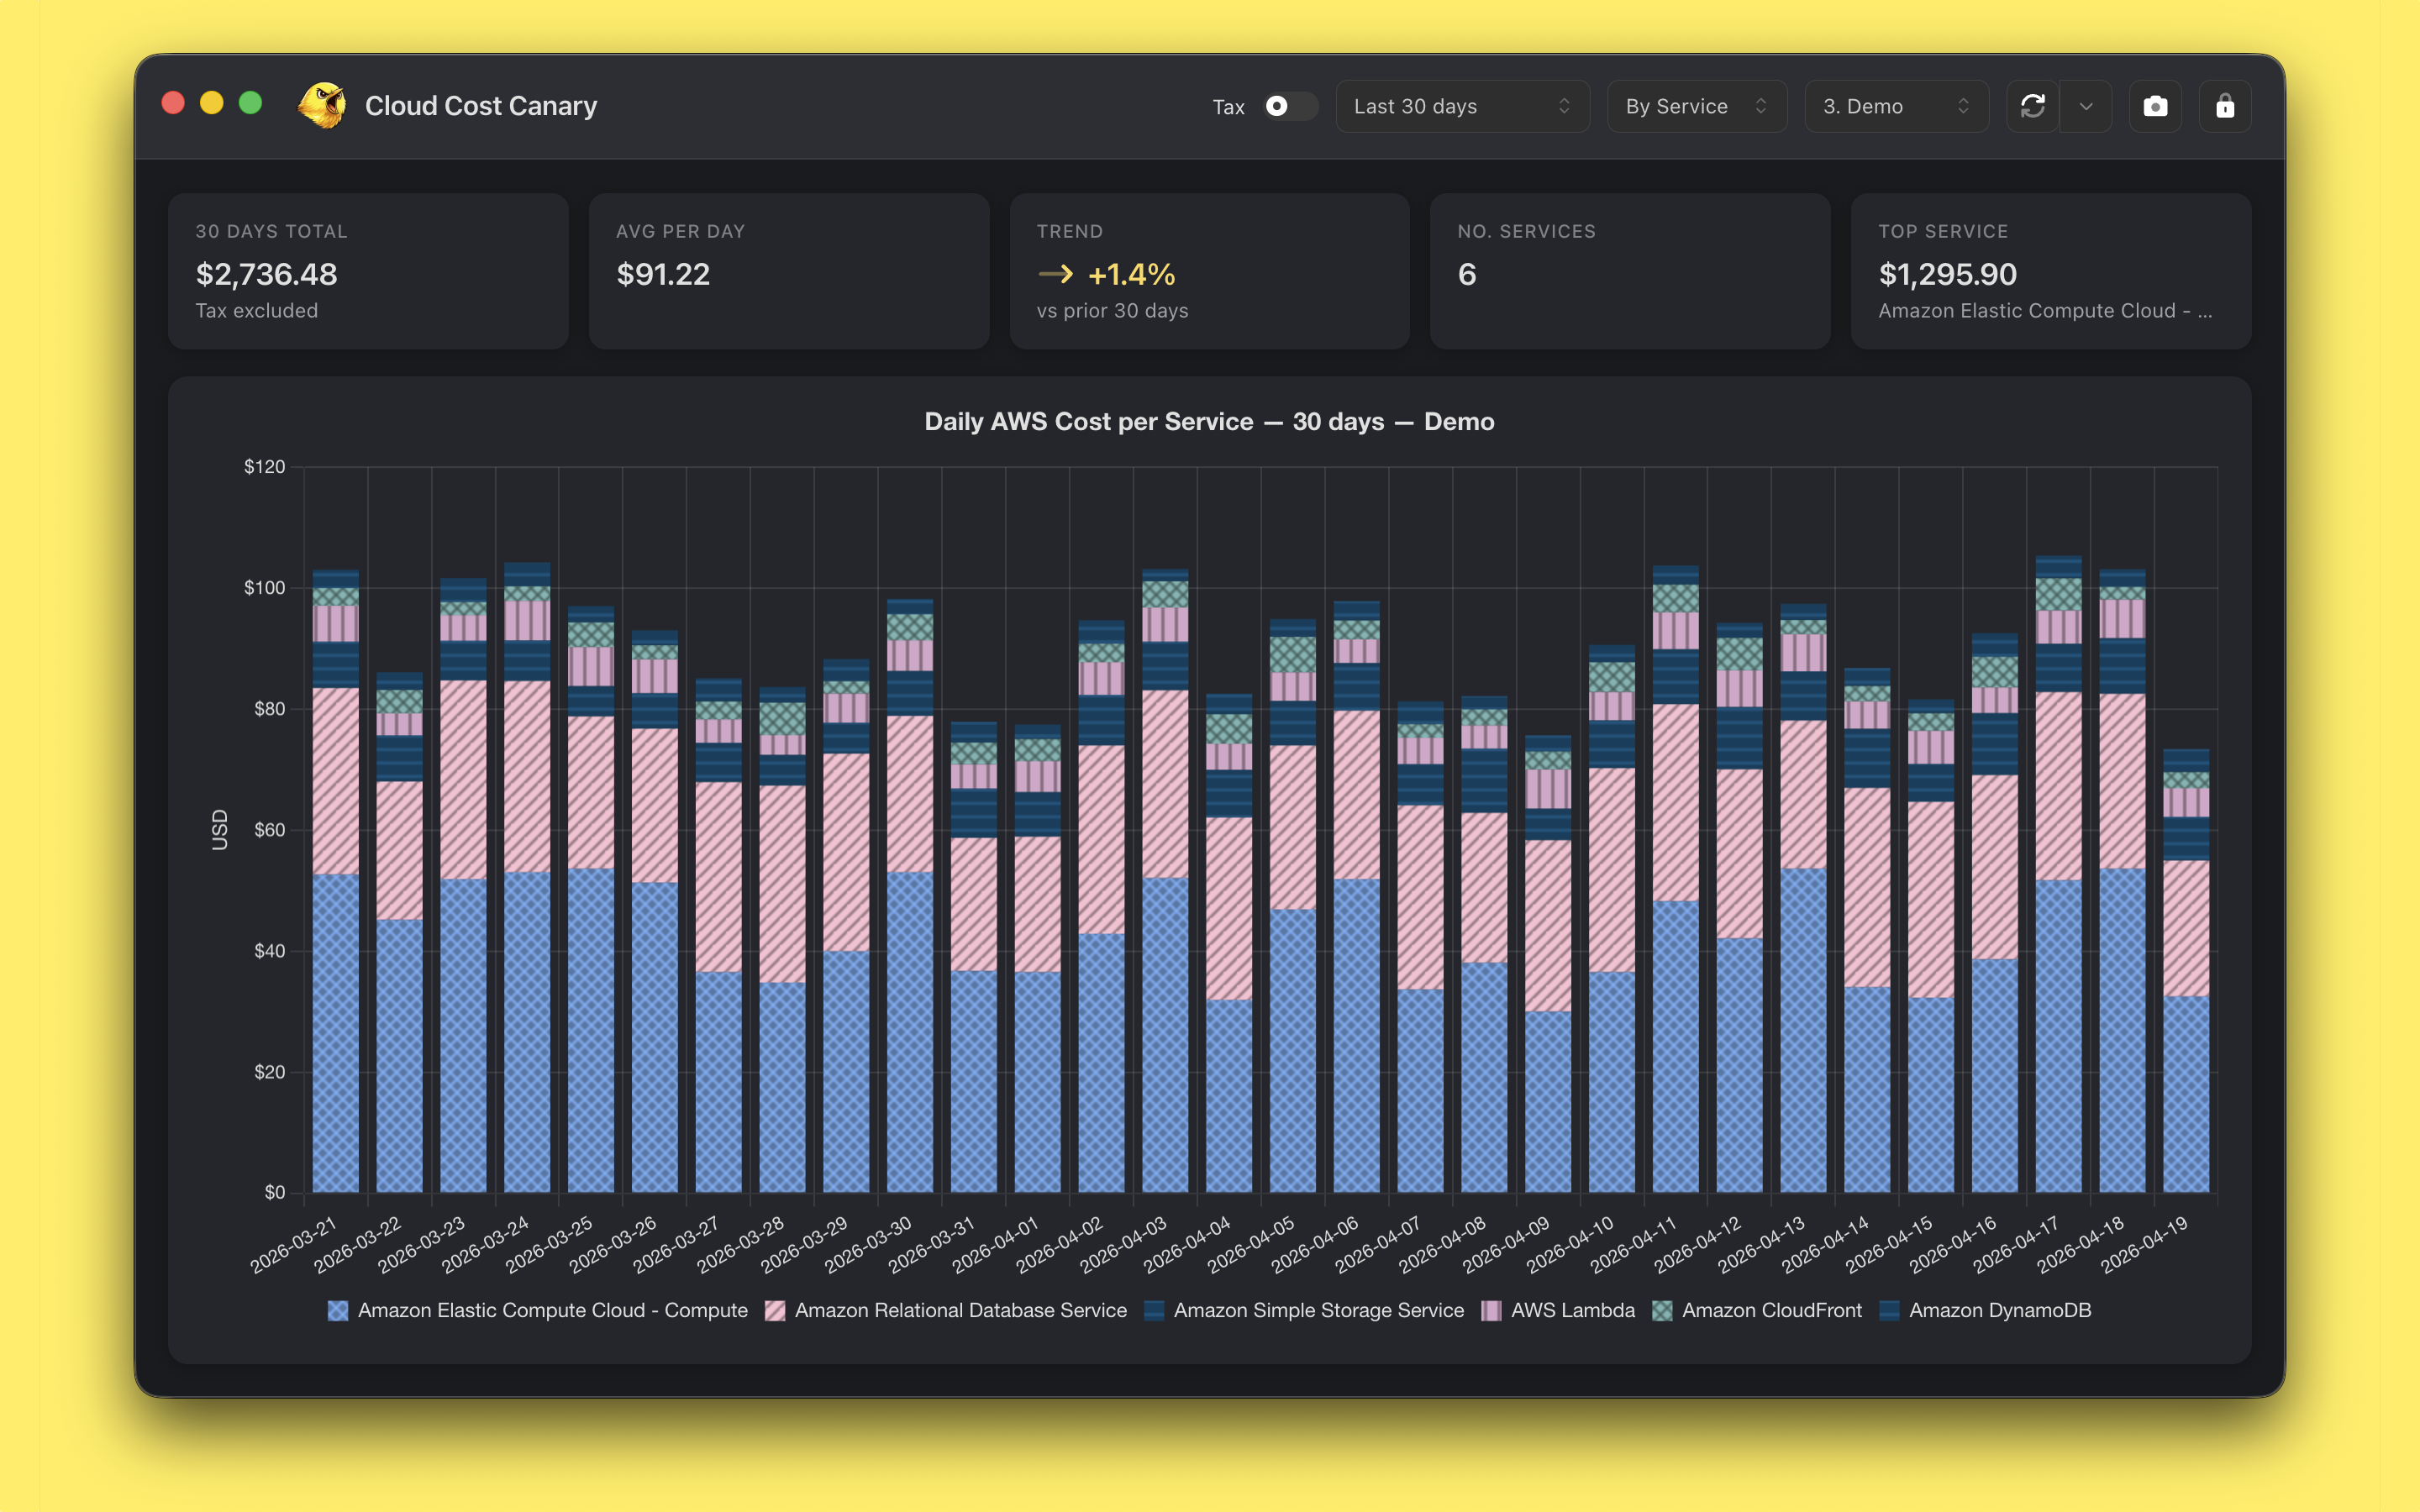2420x1512 pixels.
Task: Click the bar for 2026-04-19
Action: coord(2186,970)
